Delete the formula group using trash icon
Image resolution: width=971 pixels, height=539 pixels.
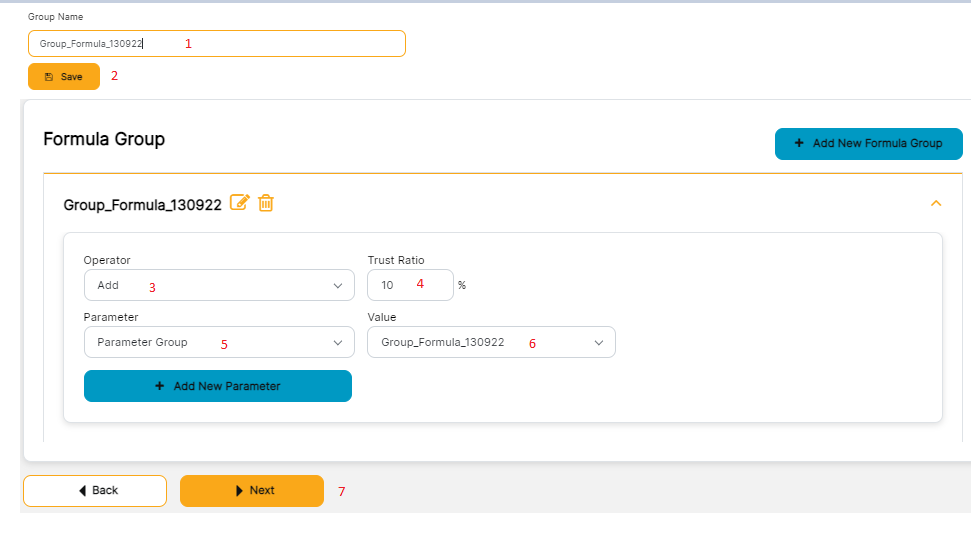(266, 203)
